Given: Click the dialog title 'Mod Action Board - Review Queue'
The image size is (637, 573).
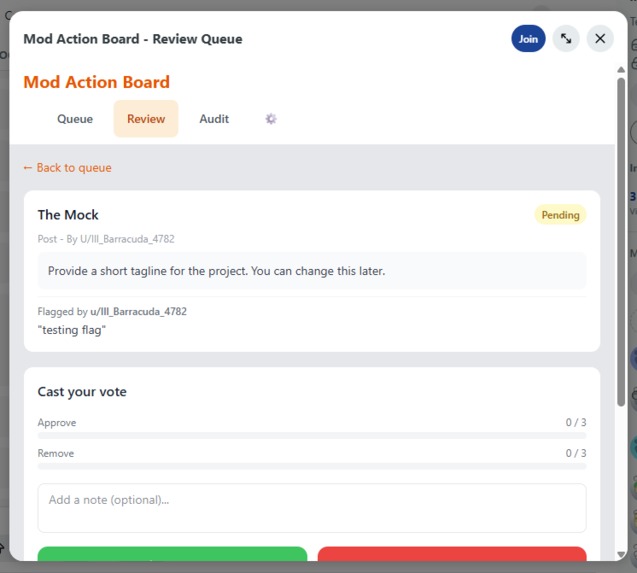Looking at the screenshot, I should [133, 39].
